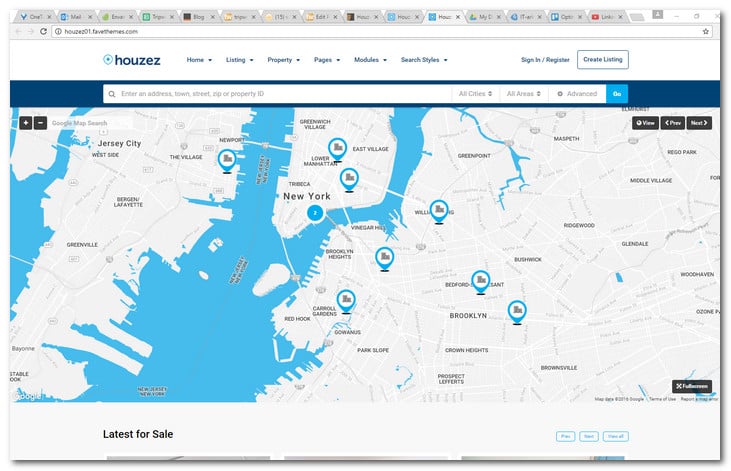Open the cluster marker labeled 2
This screenshot has width=731, height=471.
tap(314, 213)
